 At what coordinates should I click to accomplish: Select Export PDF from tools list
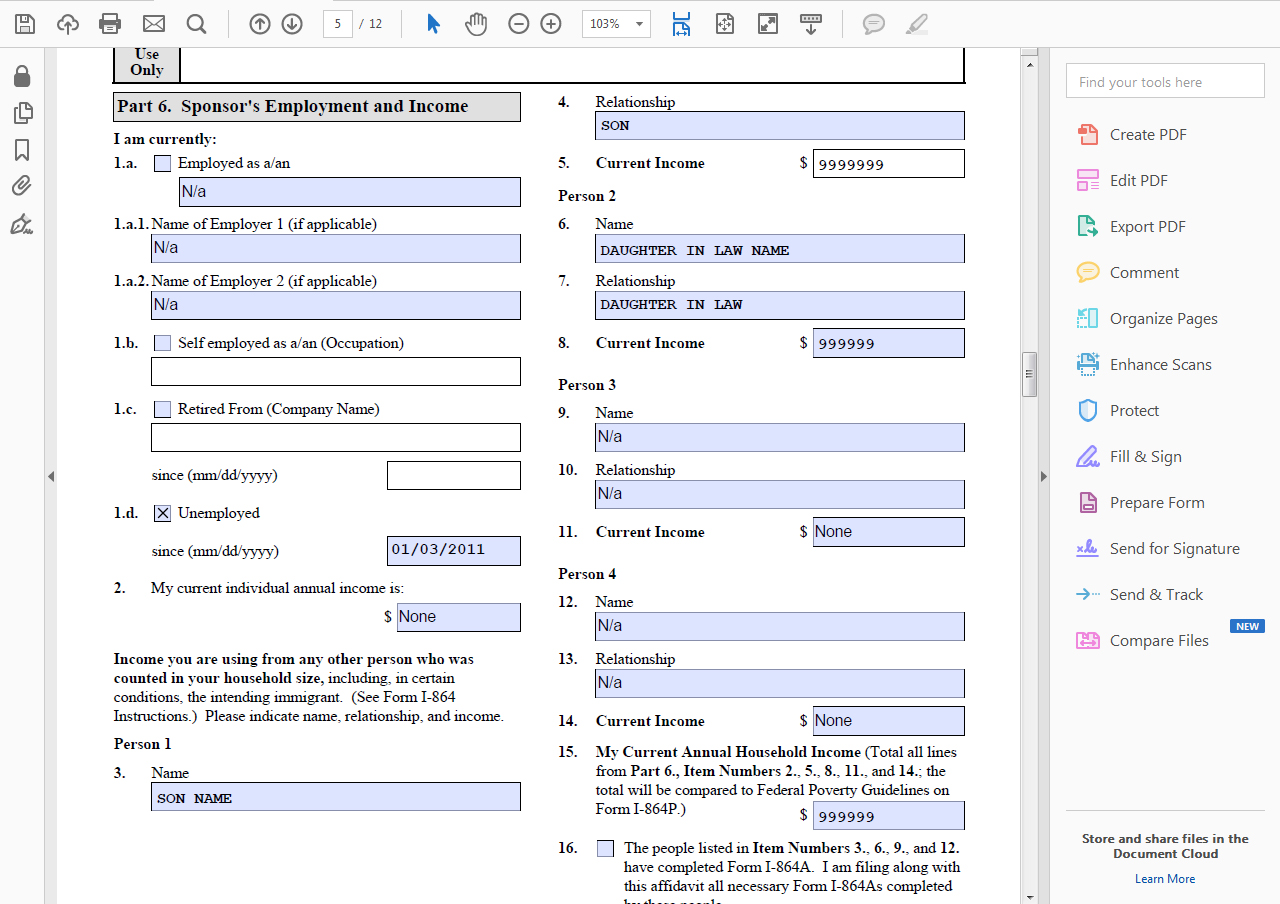pos(1147,227)
